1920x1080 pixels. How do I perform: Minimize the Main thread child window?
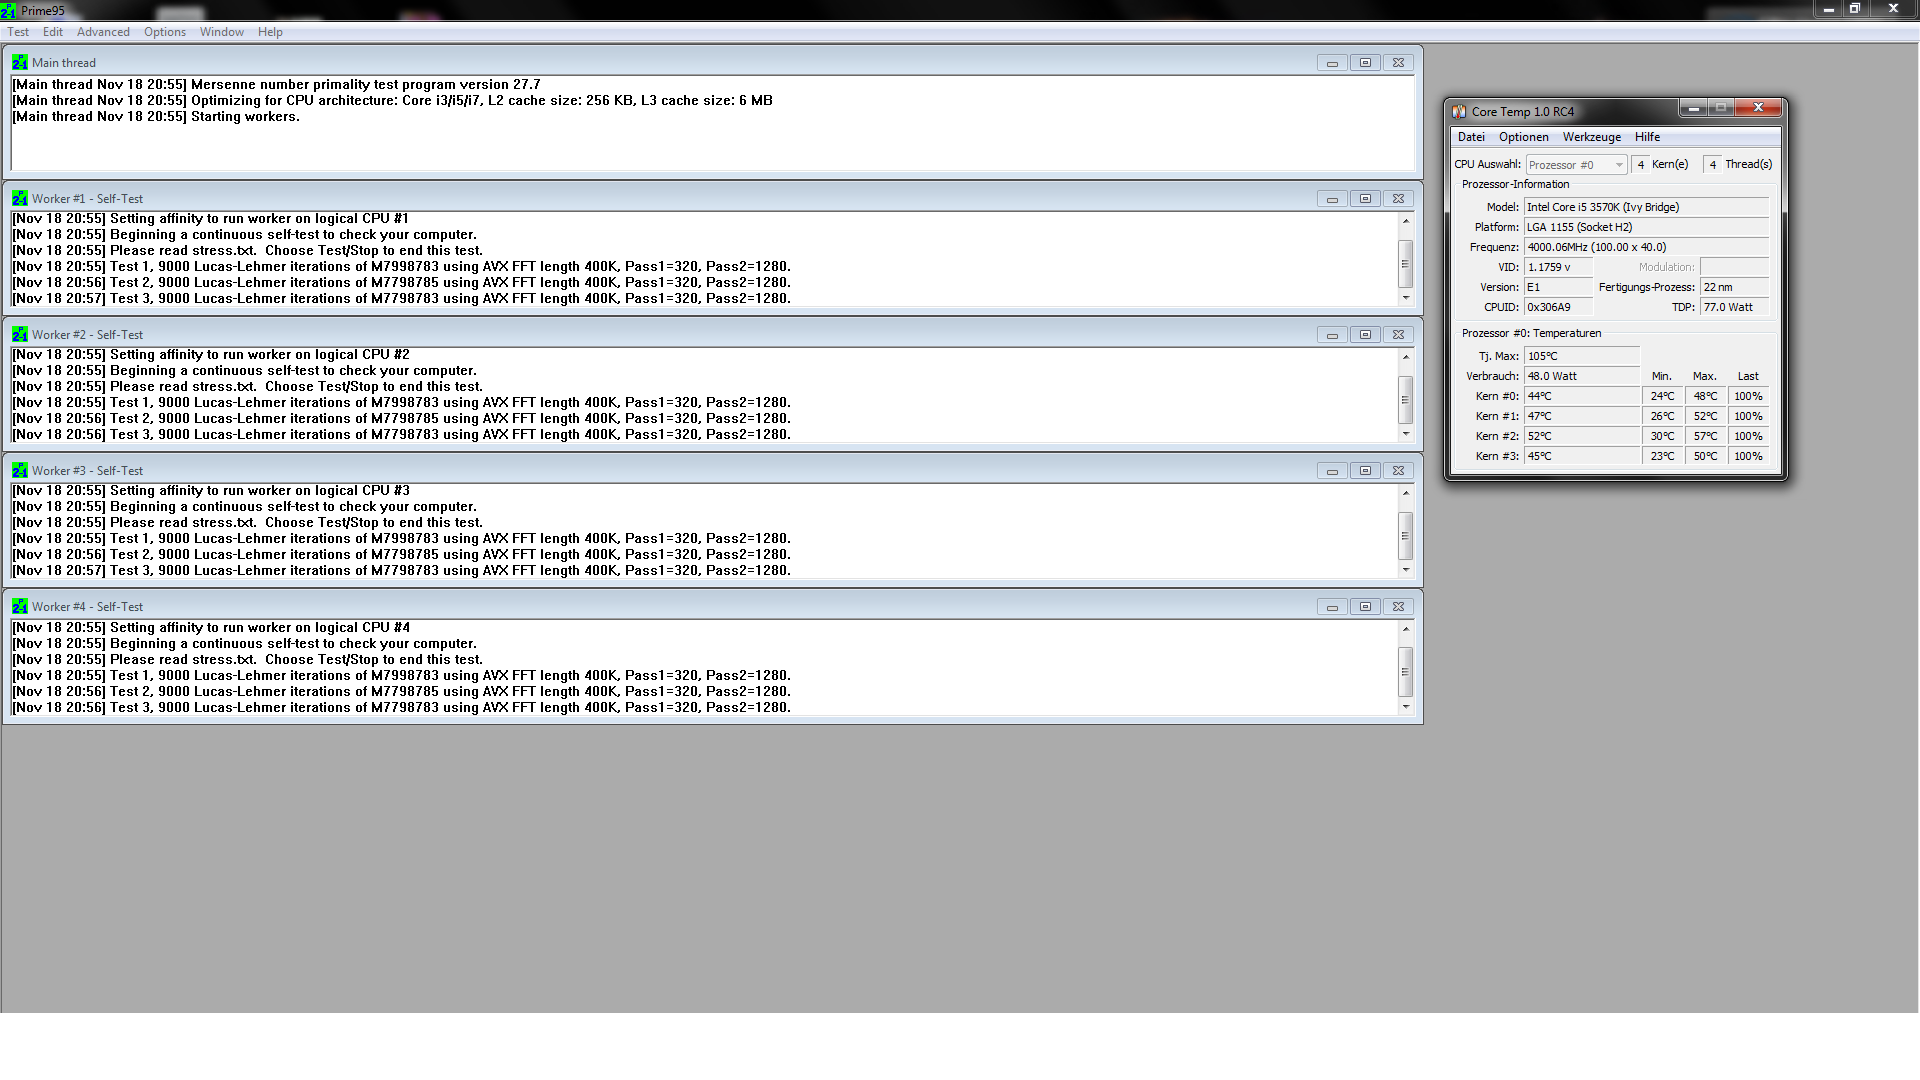1331,62
